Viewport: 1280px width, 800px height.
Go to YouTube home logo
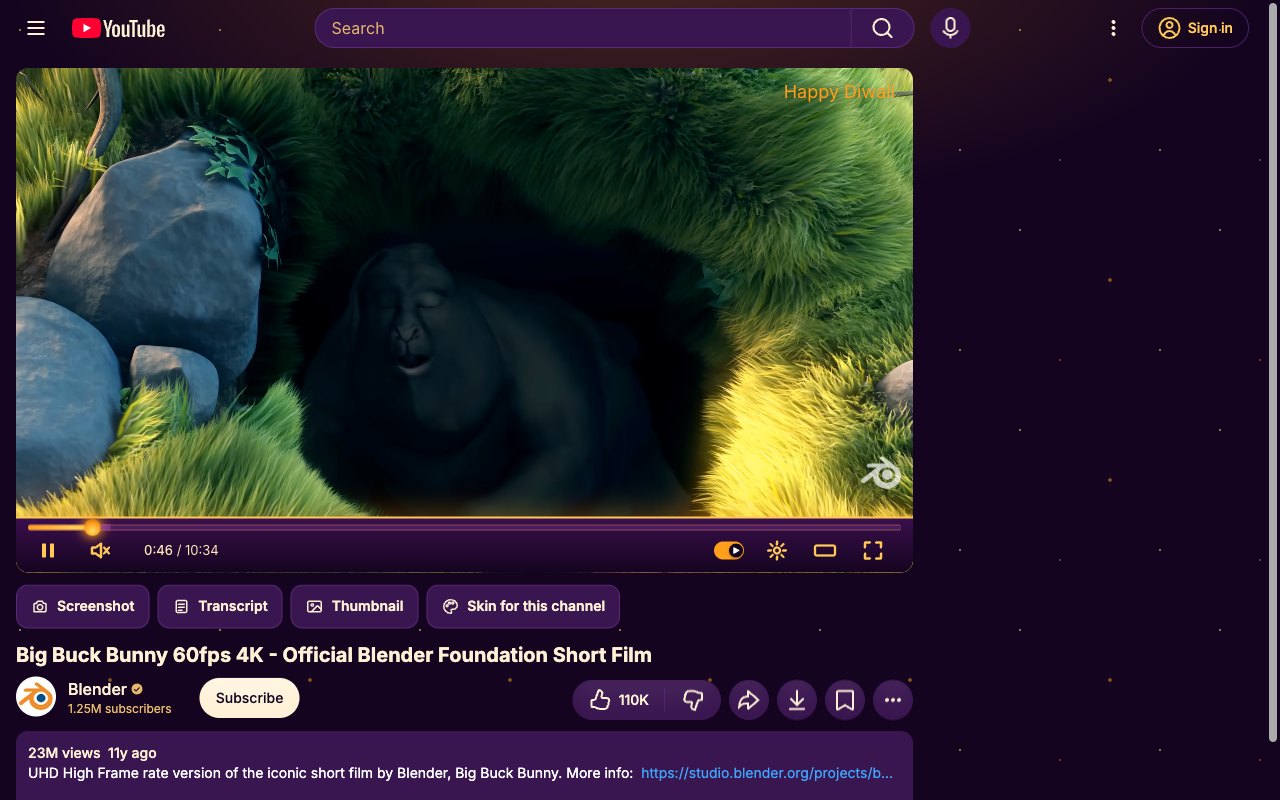(x=119, y=28)
